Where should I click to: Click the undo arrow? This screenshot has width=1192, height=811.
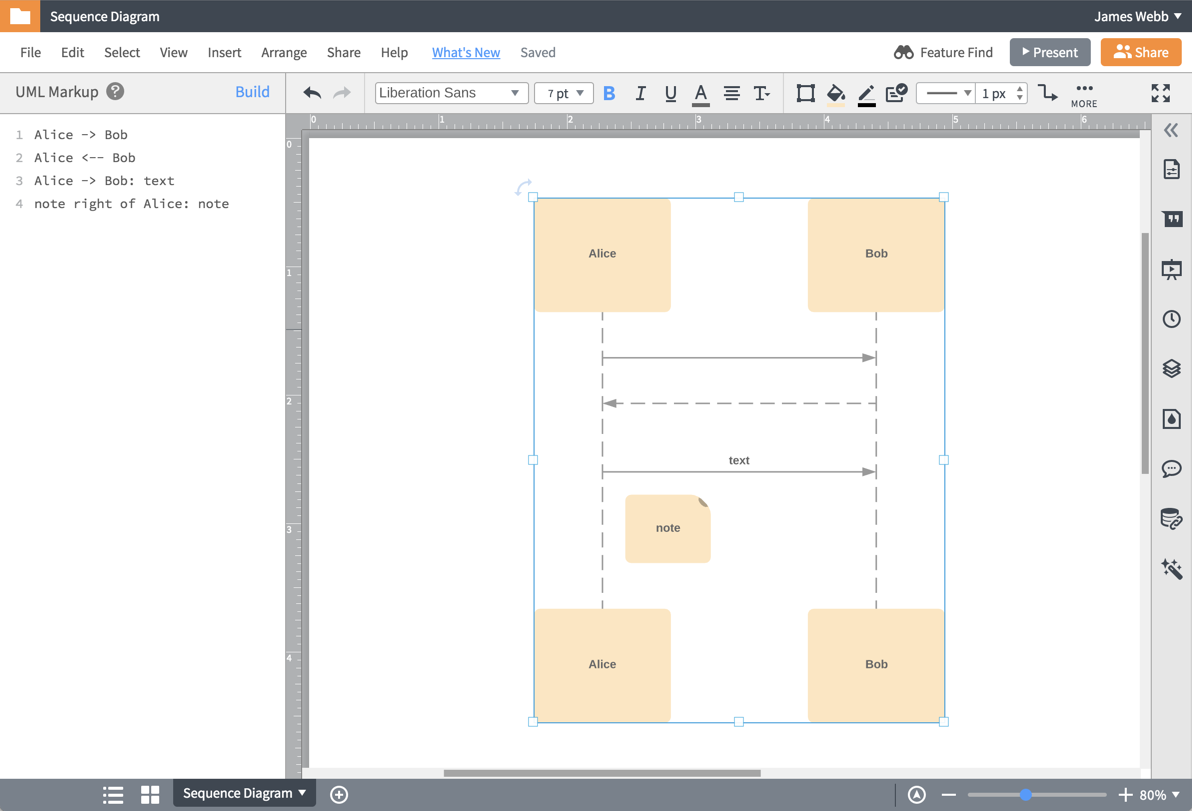[x=311, y=93]
